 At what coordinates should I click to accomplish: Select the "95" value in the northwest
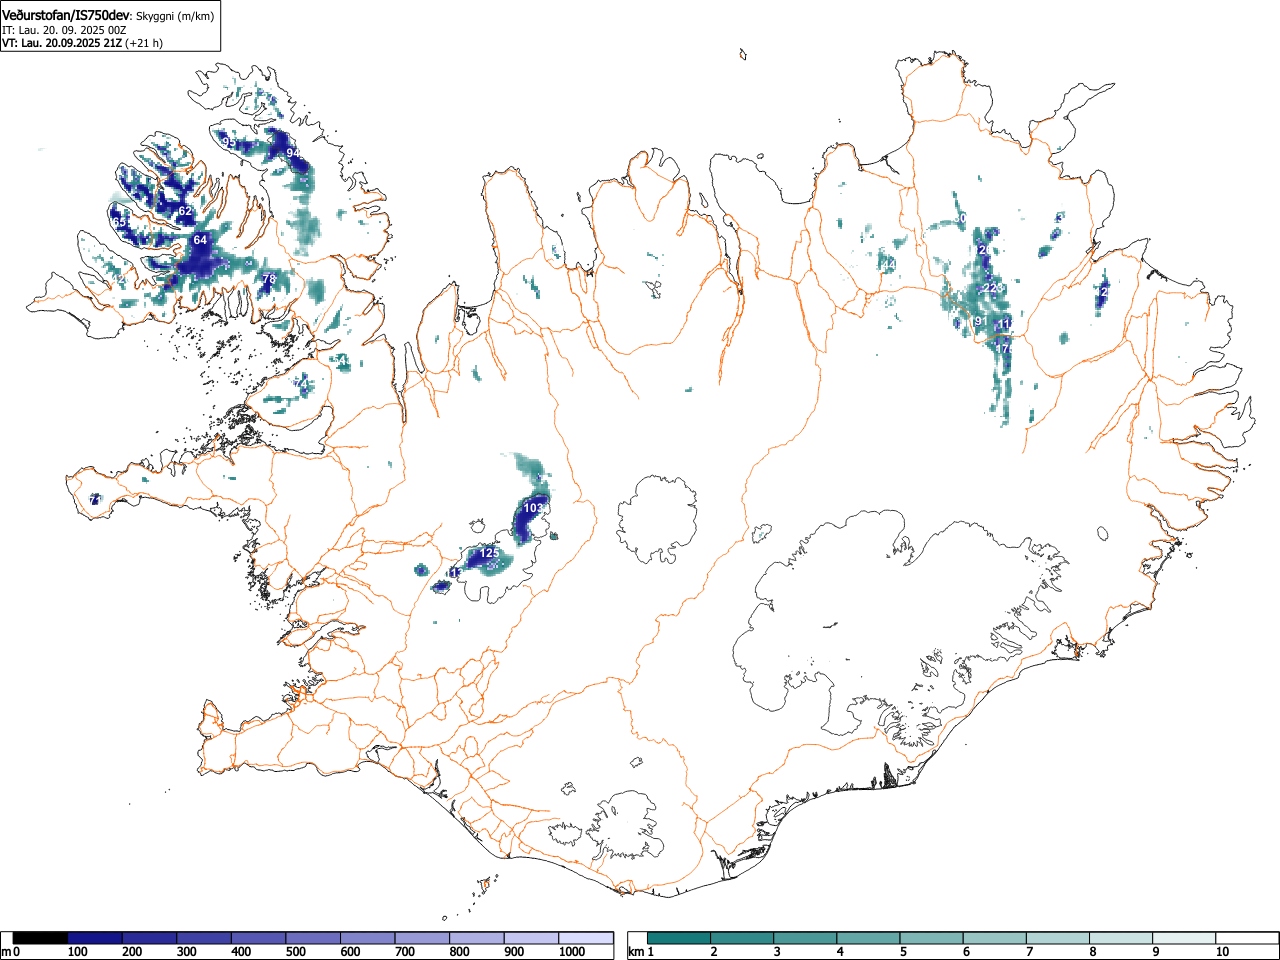(x=230, y=143)
